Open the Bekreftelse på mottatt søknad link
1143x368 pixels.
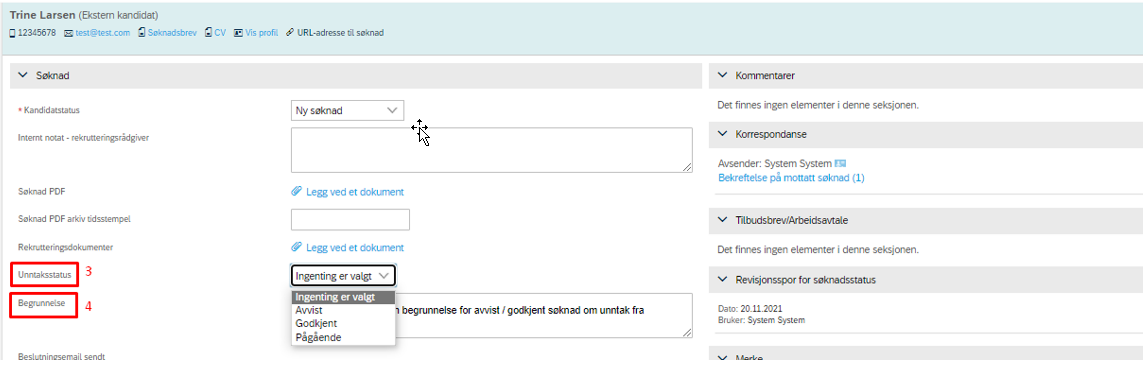coord(791,178)
